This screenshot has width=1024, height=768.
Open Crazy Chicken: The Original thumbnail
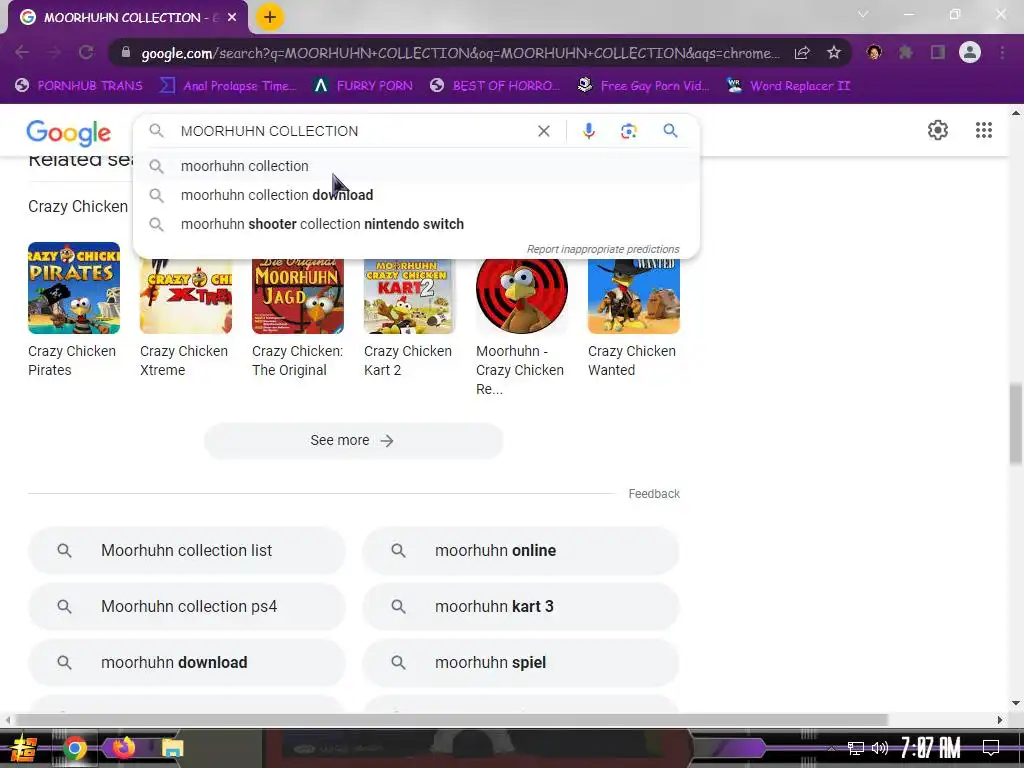[x=298, y=296]
